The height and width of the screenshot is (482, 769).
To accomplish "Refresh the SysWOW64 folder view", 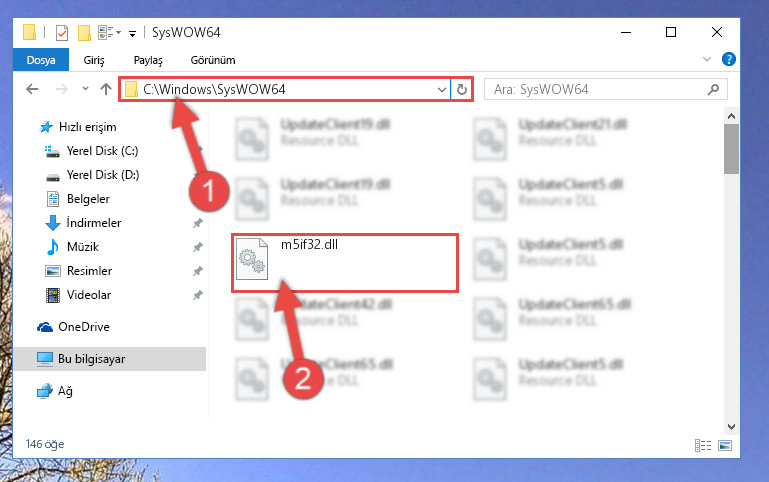I will pyautogui.click(x=461, y=89).
